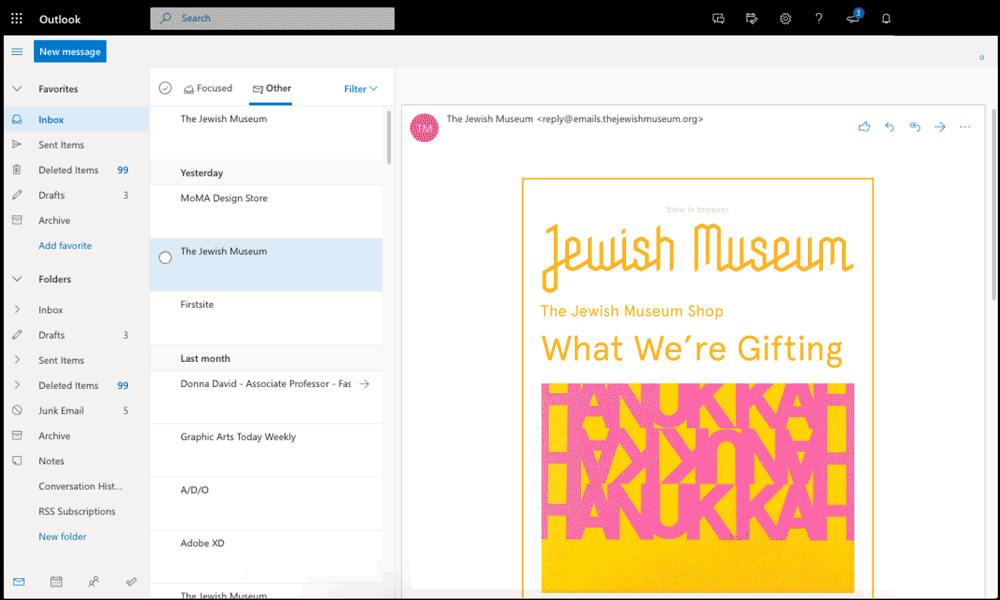Viewport: 1000px width, 600px height.
Task: Click the Add favorite link
Action: click(65, 246)
